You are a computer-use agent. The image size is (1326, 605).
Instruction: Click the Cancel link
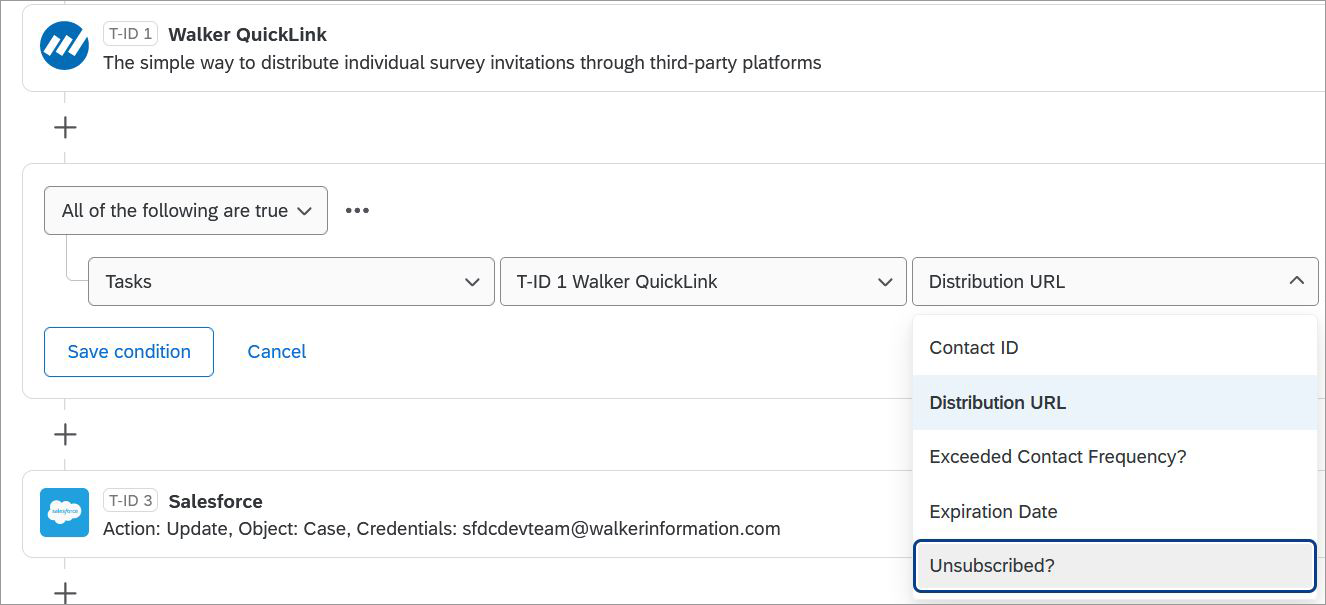pos(277,352)
